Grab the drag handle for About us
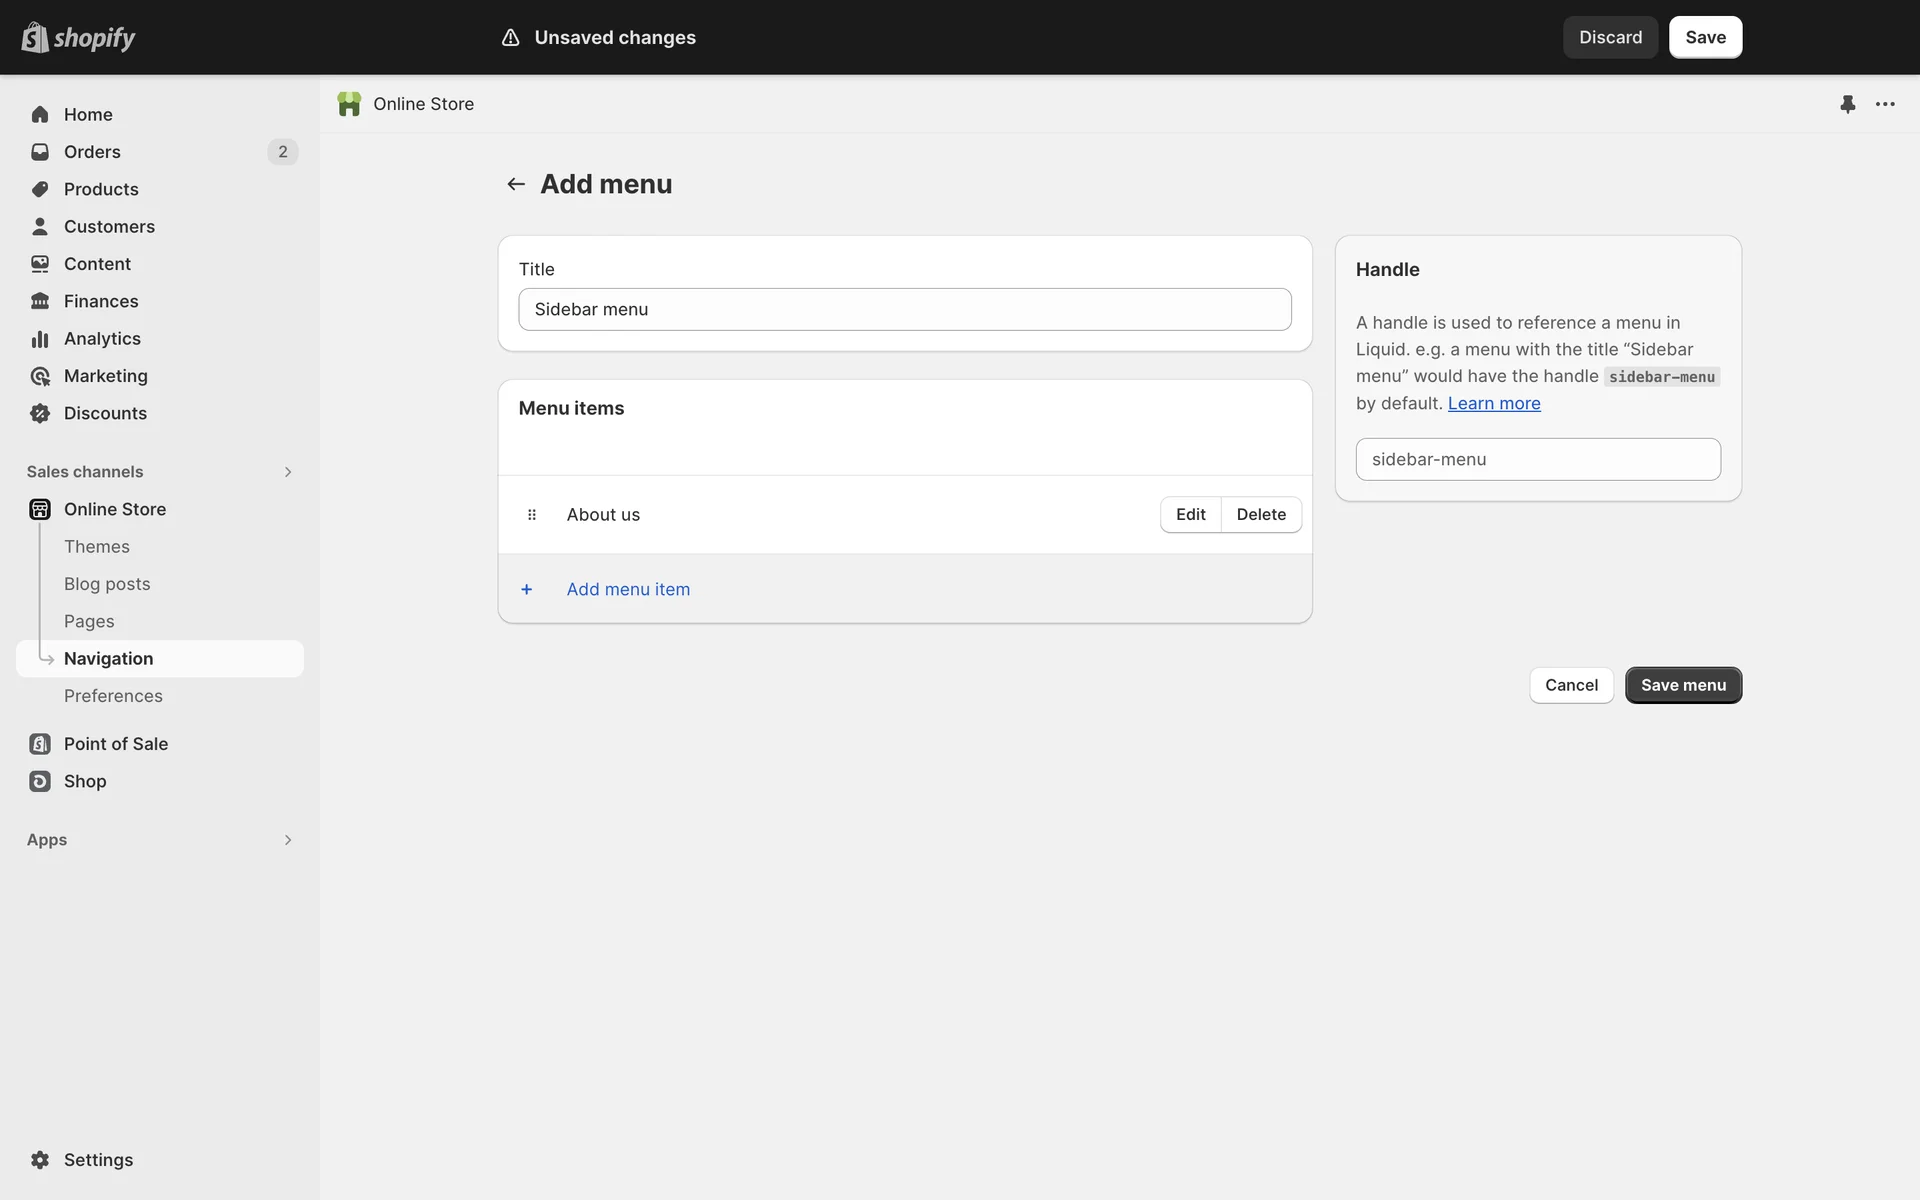 pos(532,515)
